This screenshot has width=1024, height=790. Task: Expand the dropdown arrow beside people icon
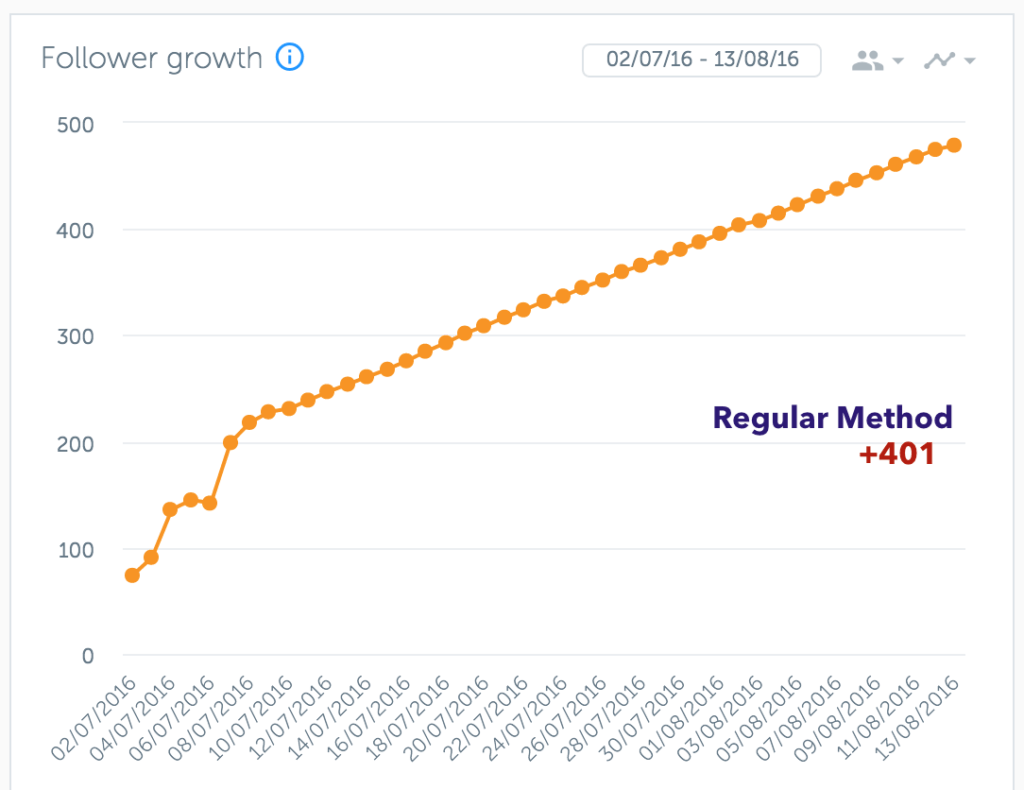(898, 61)
